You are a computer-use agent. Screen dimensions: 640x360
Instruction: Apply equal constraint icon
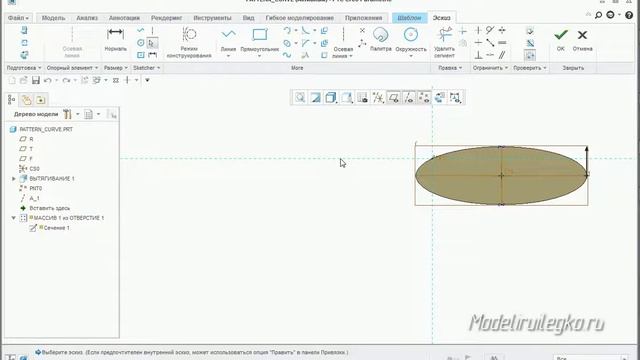[x=502, y=43]
